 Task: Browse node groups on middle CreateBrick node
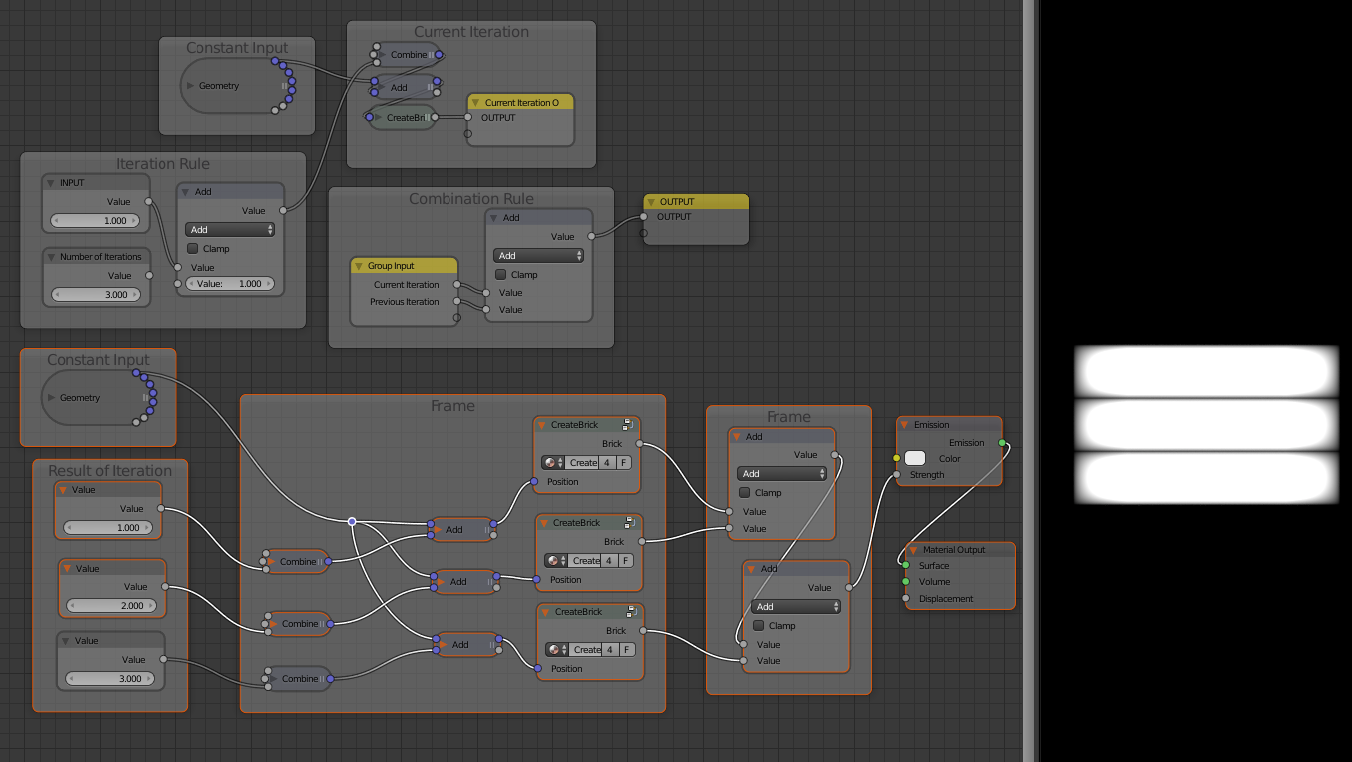[x=556, y=561]
